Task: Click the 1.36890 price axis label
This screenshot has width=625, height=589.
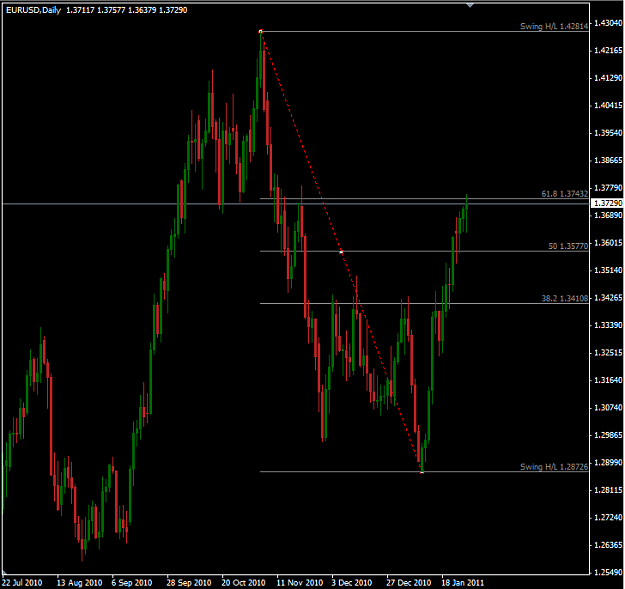Action: click(x=608, y=215)
